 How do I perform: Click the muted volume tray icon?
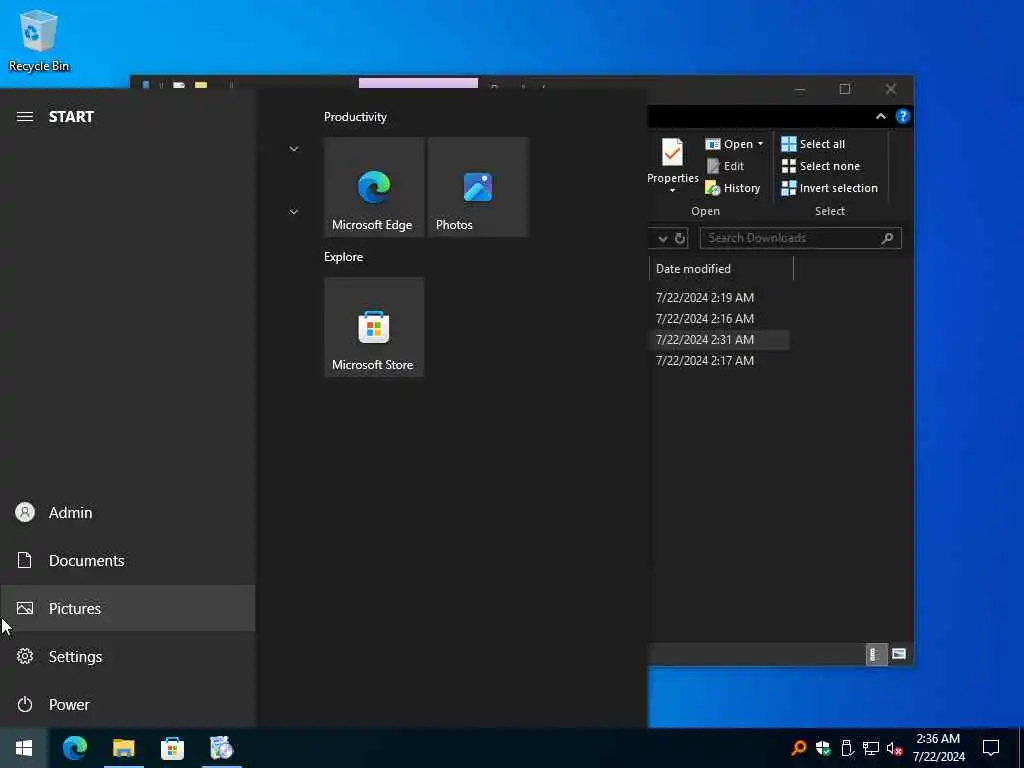(895, 748)
